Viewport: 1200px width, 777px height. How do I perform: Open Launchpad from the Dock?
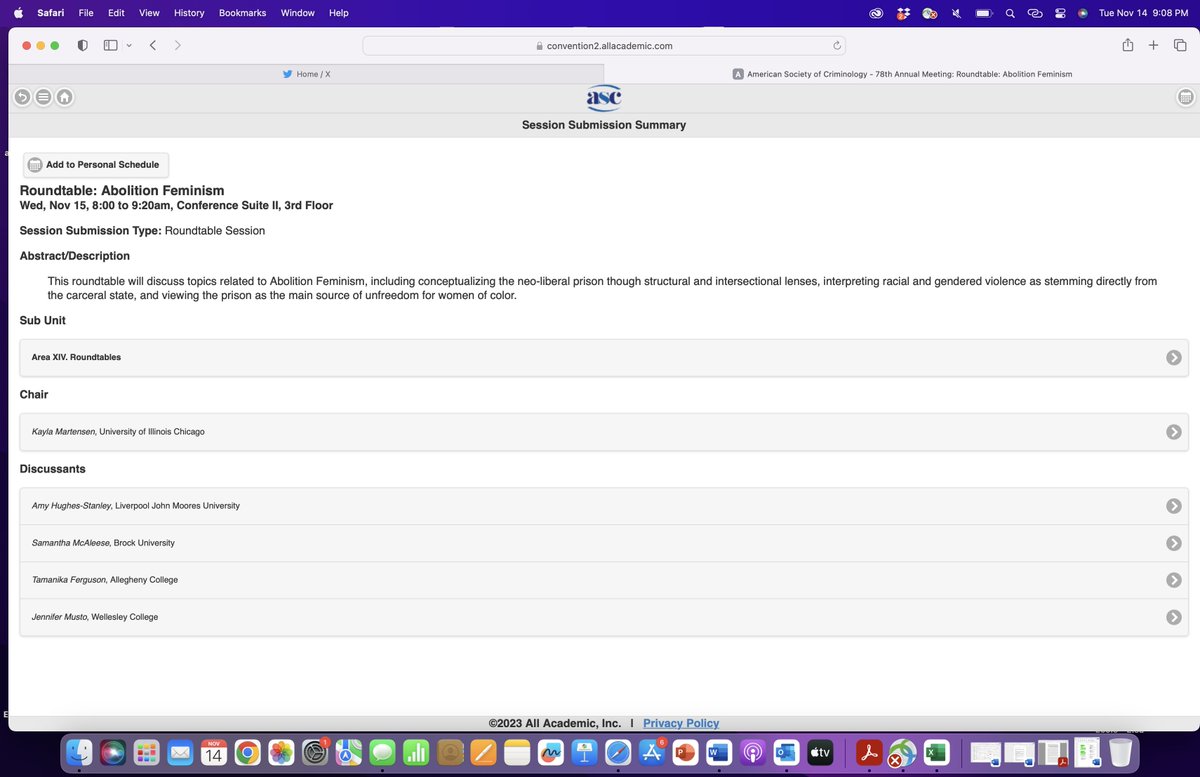(x=146, y=752)
